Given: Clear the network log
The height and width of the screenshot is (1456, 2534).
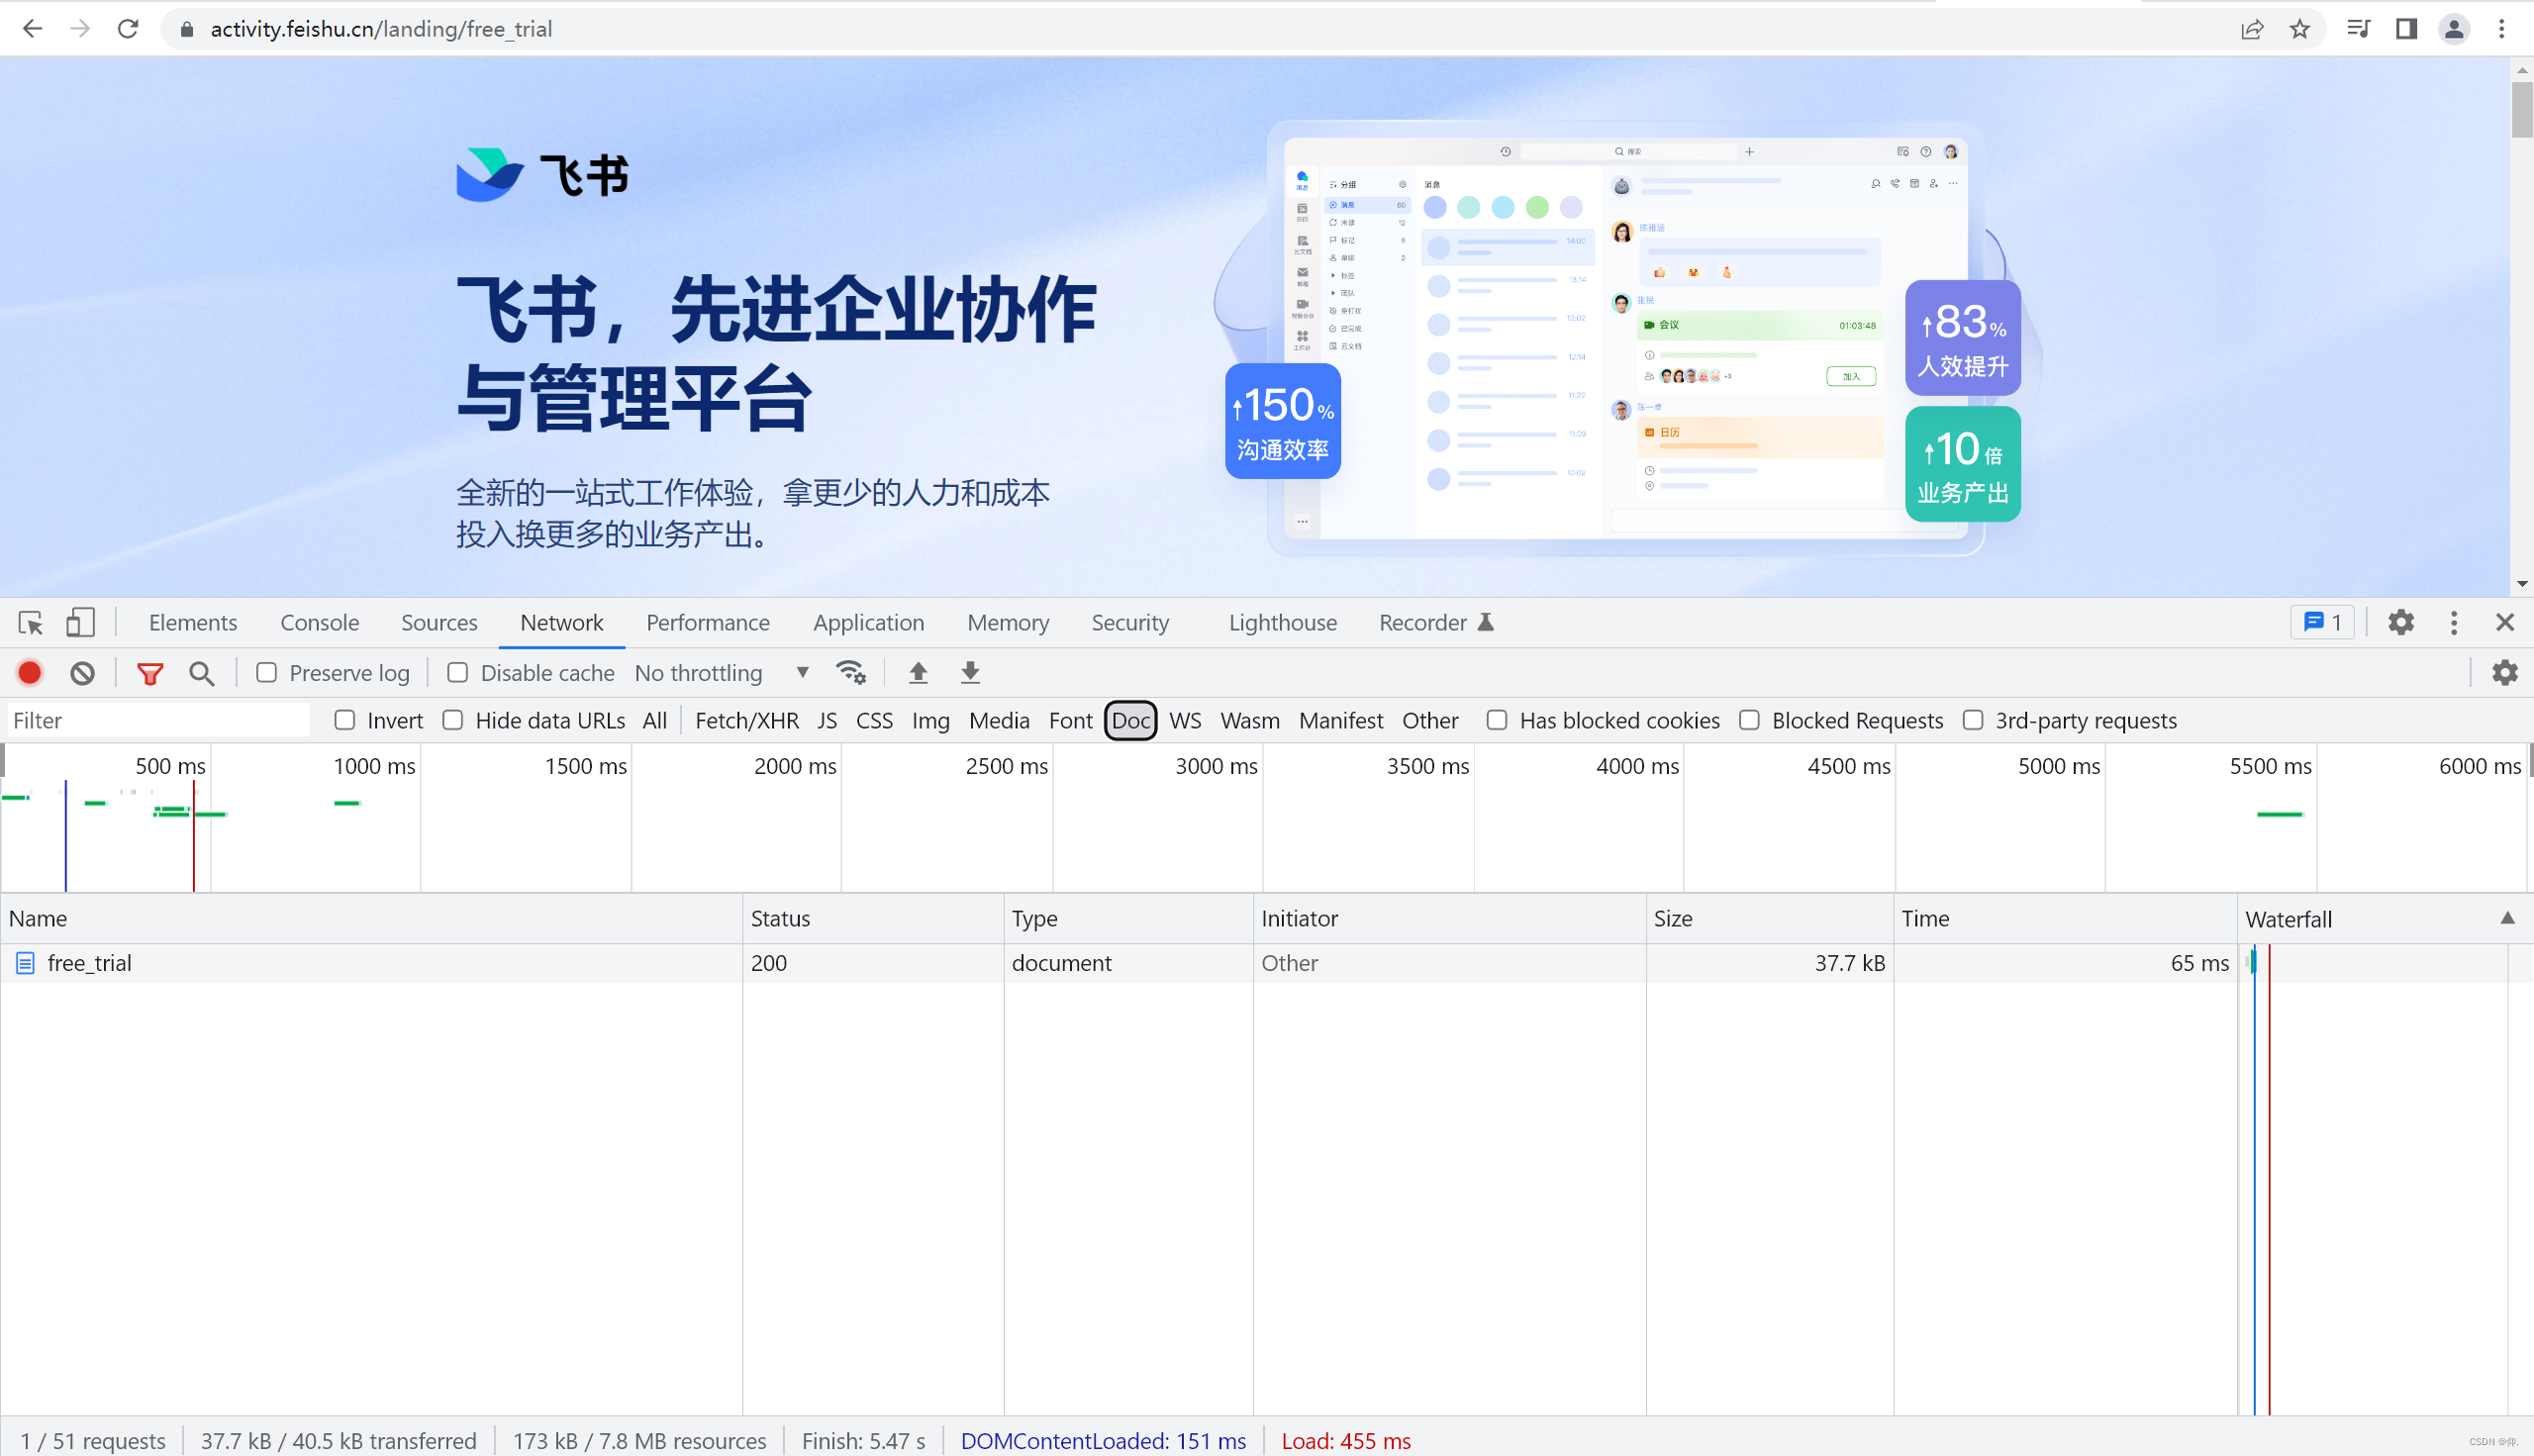Looking at the screenshot, I should click(x=83, y=673).
